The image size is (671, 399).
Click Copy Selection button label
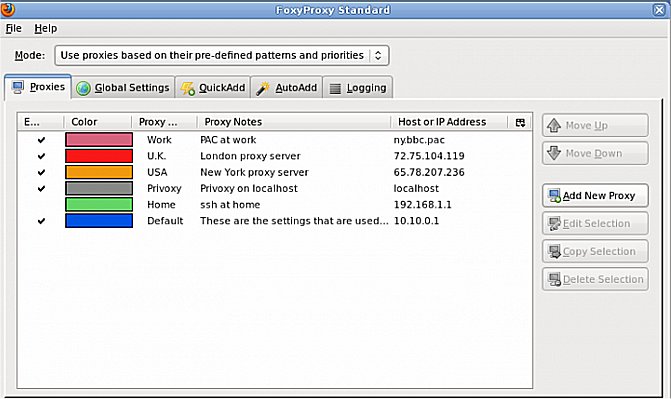(599, 251)
